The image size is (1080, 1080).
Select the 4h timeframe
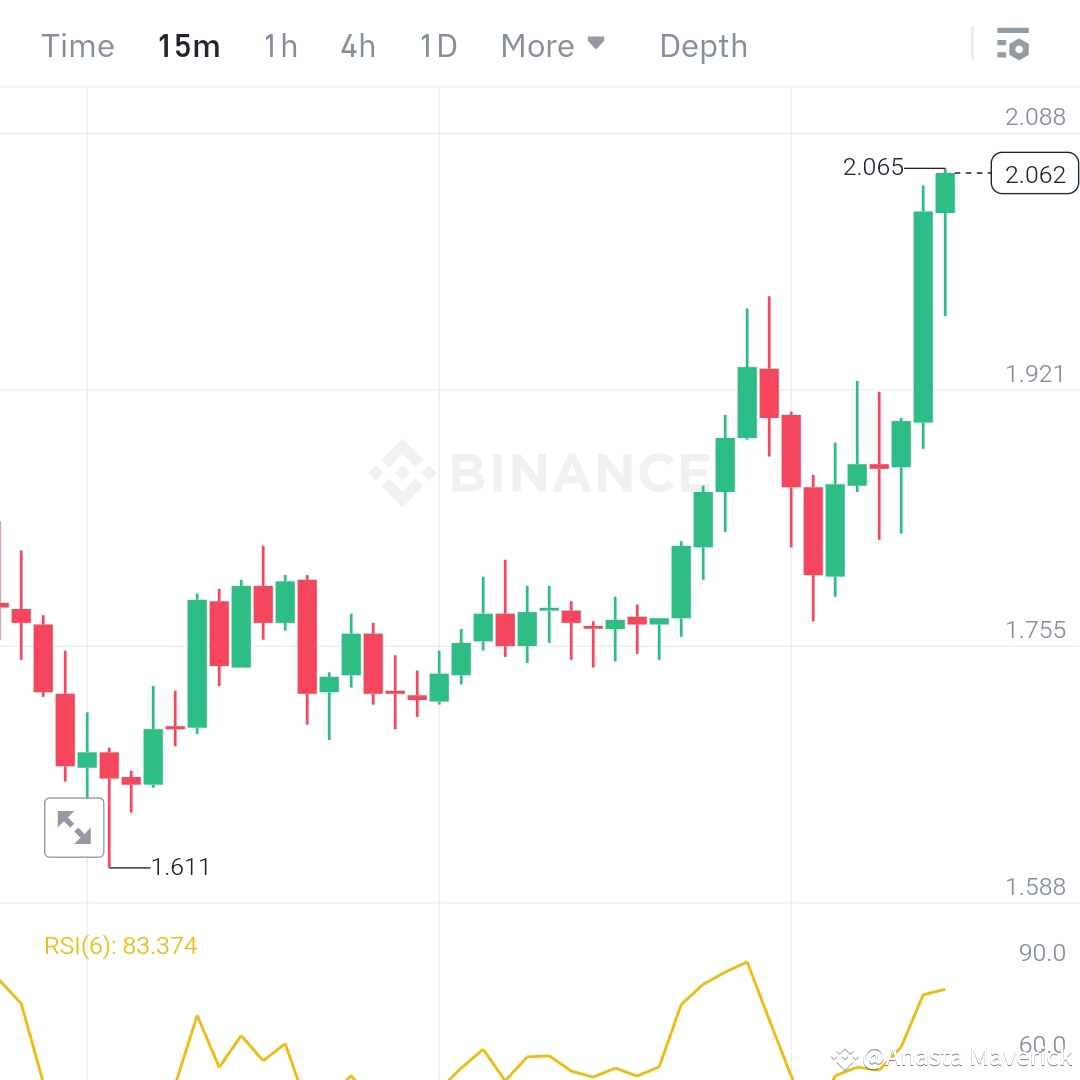(358, 45)
